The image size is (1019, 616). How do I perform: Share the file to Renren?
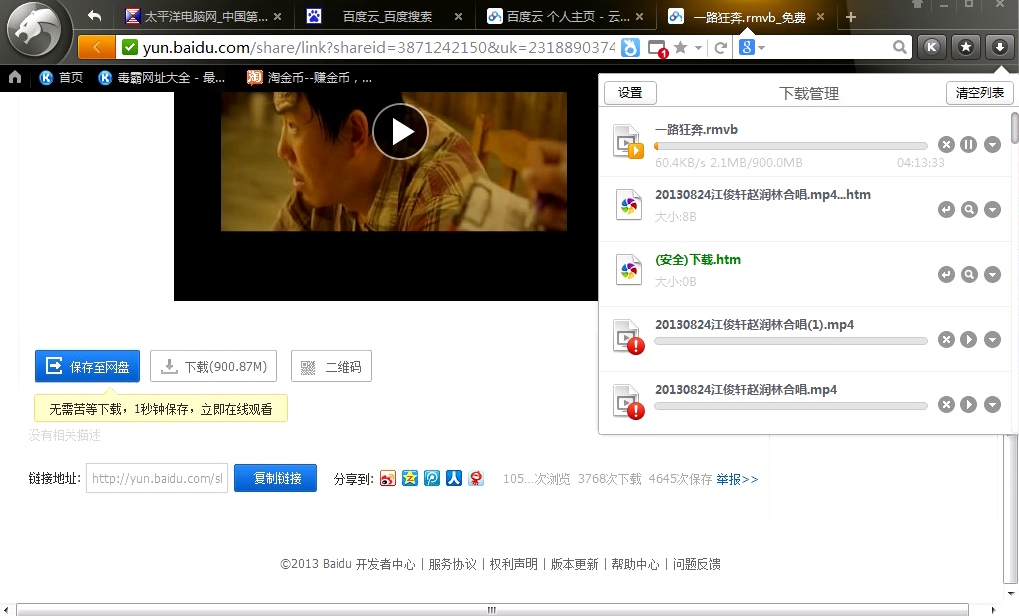point(454,478)
